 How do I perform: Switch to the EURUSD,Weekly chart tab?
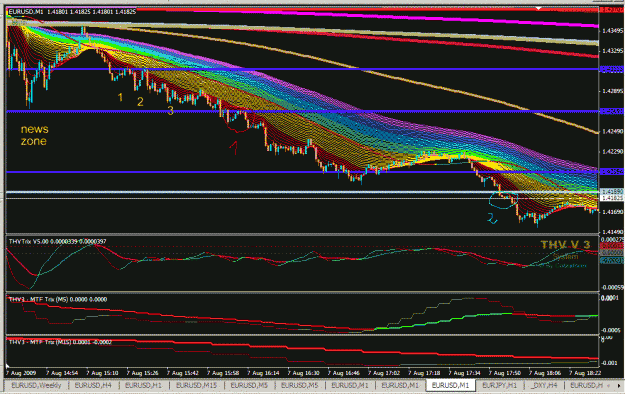pyautogui.click(x=36, y=385)
